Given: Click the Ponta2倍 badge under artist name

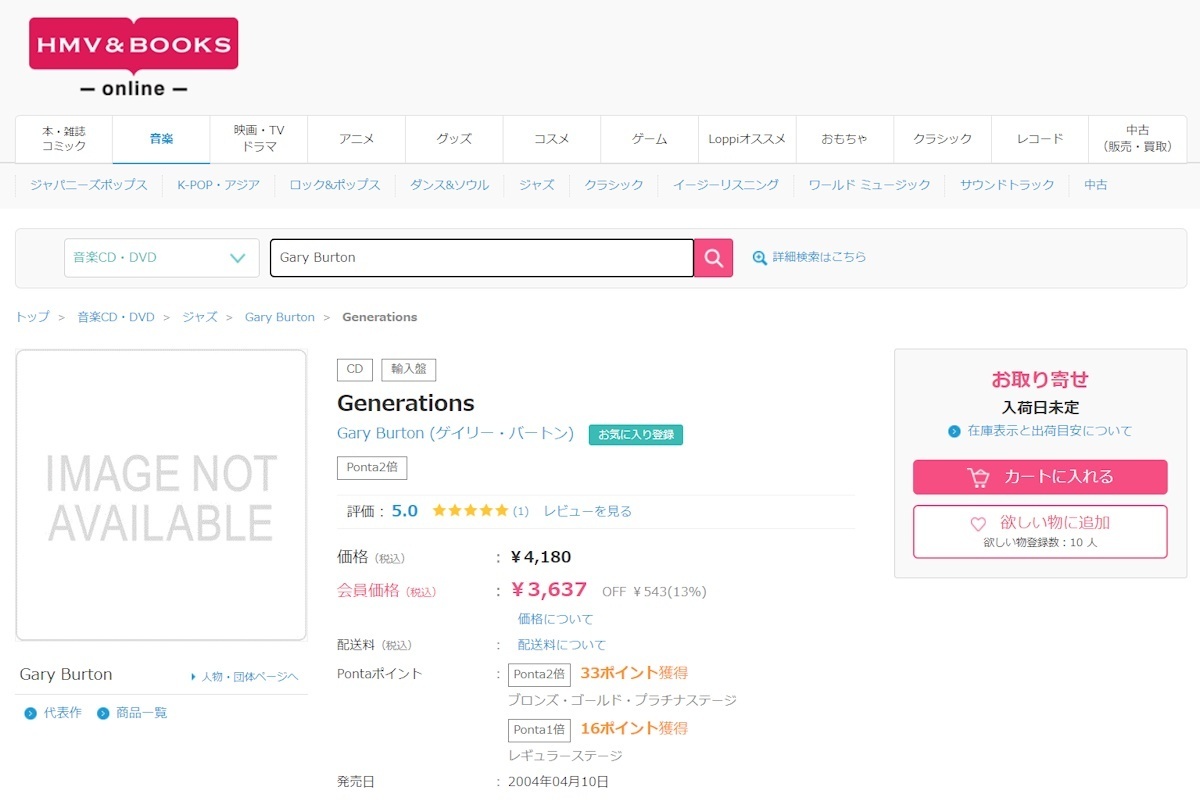Looking at the screenshot, I should 372,468.
